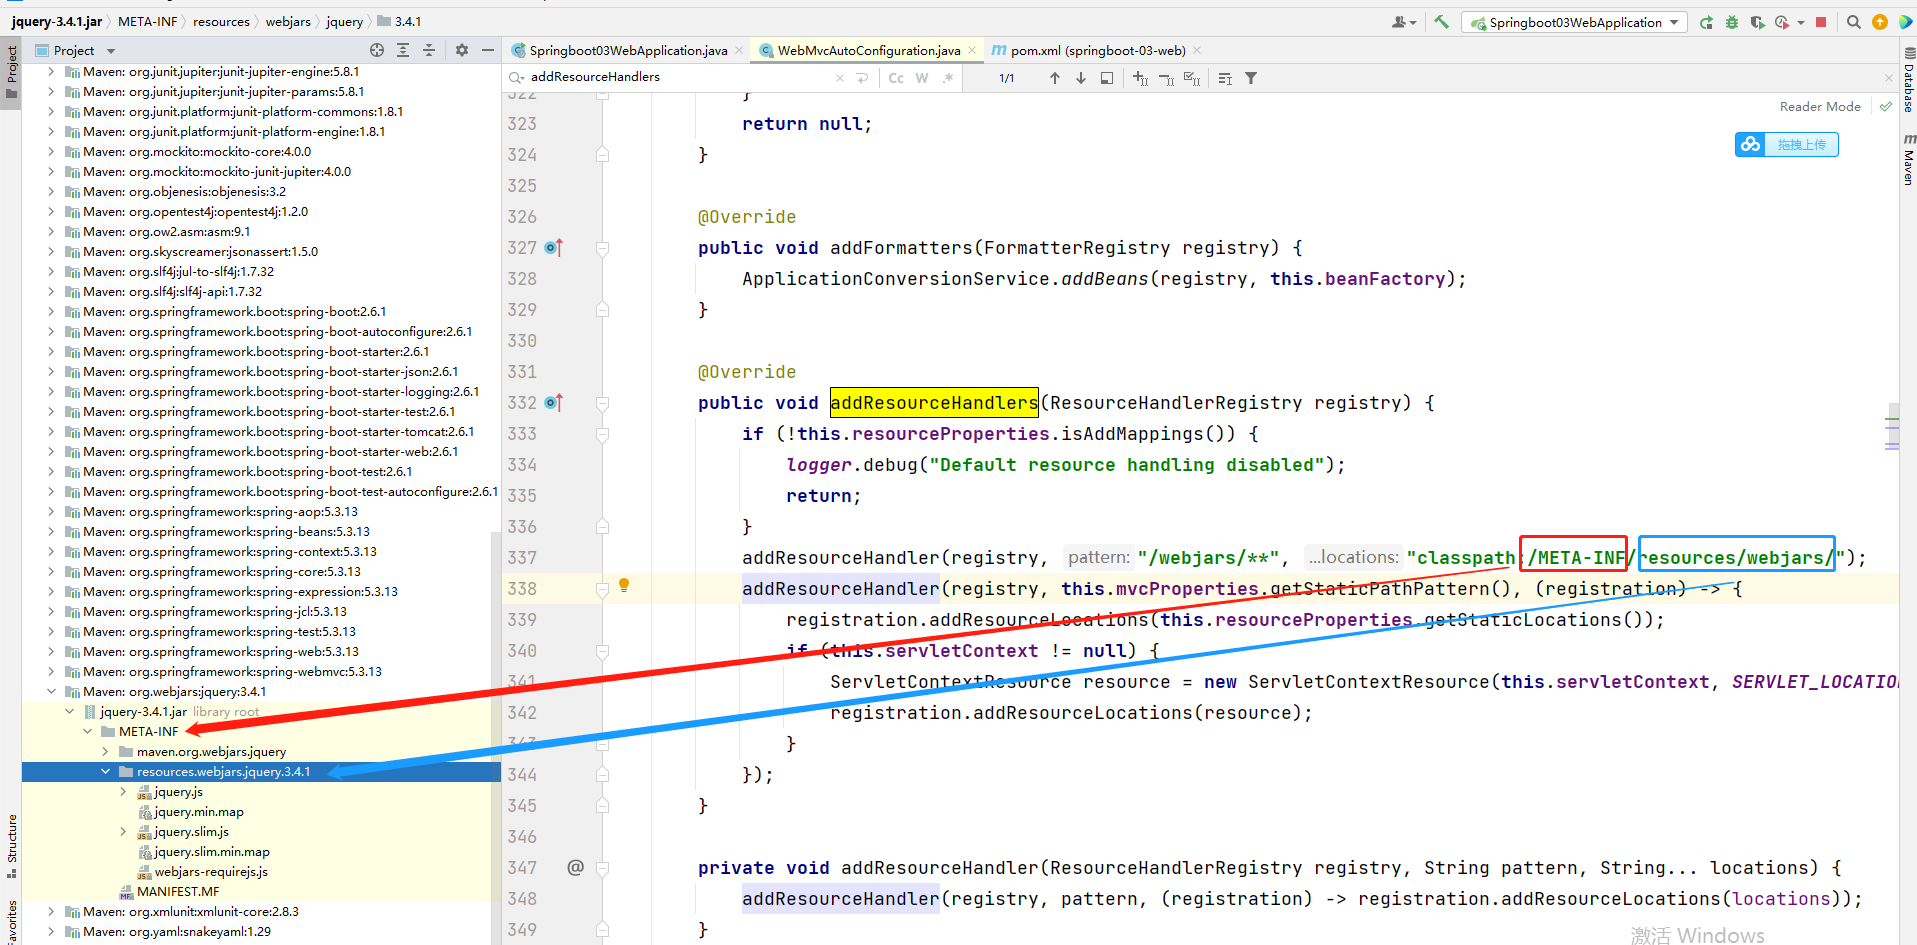Run with coverage using the shield icon
This screenshot has height=945, width=1917.
pos(1757,22)
